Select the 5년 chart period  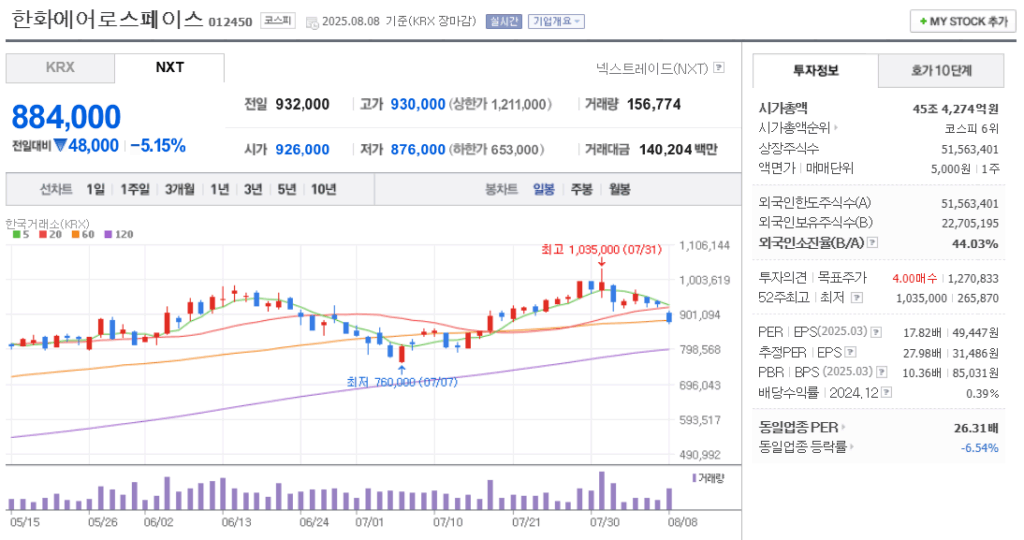point(287,189)
